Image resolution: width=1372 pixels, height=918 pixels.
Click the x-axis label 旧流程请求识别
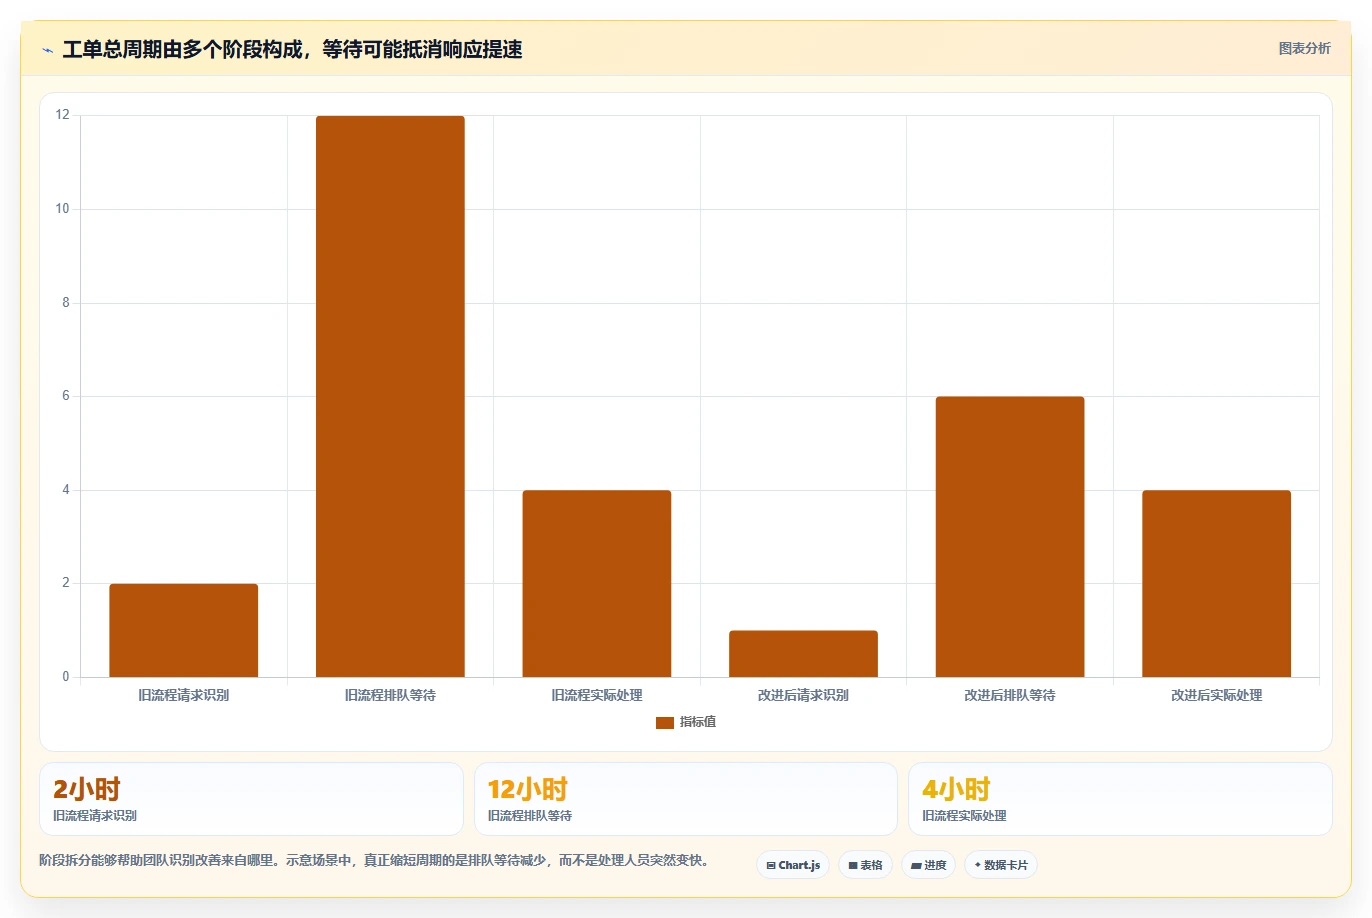(184, 695)
